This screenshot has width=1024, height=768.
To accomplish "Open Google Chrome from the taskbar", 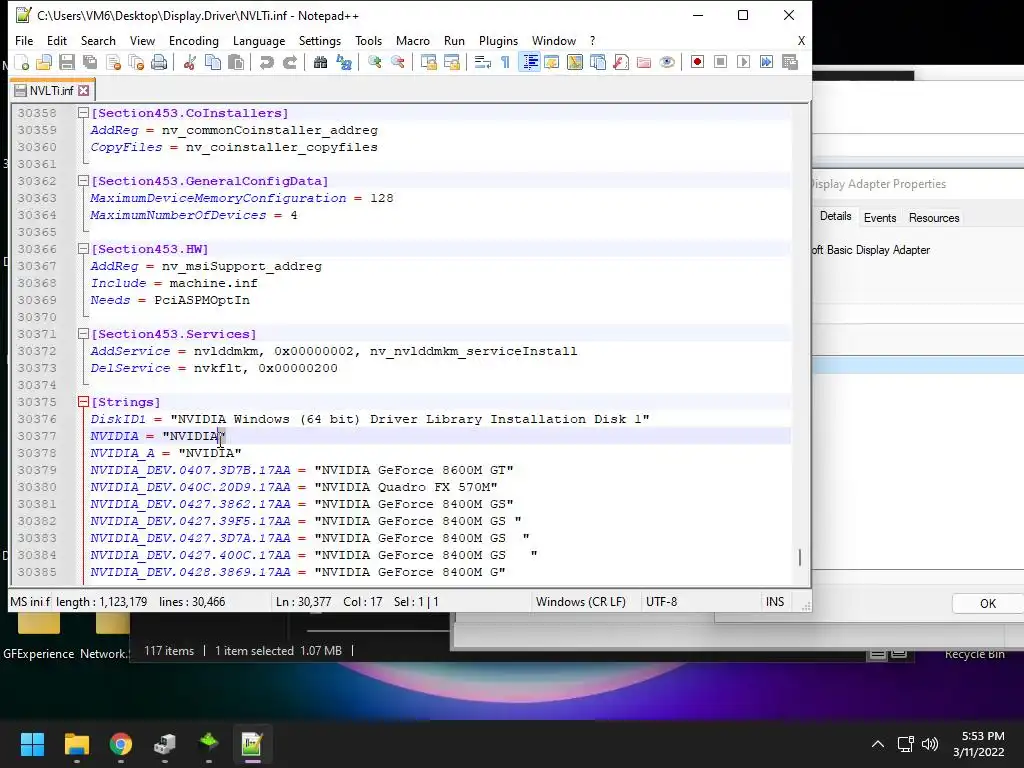I will tap(120, 744).
